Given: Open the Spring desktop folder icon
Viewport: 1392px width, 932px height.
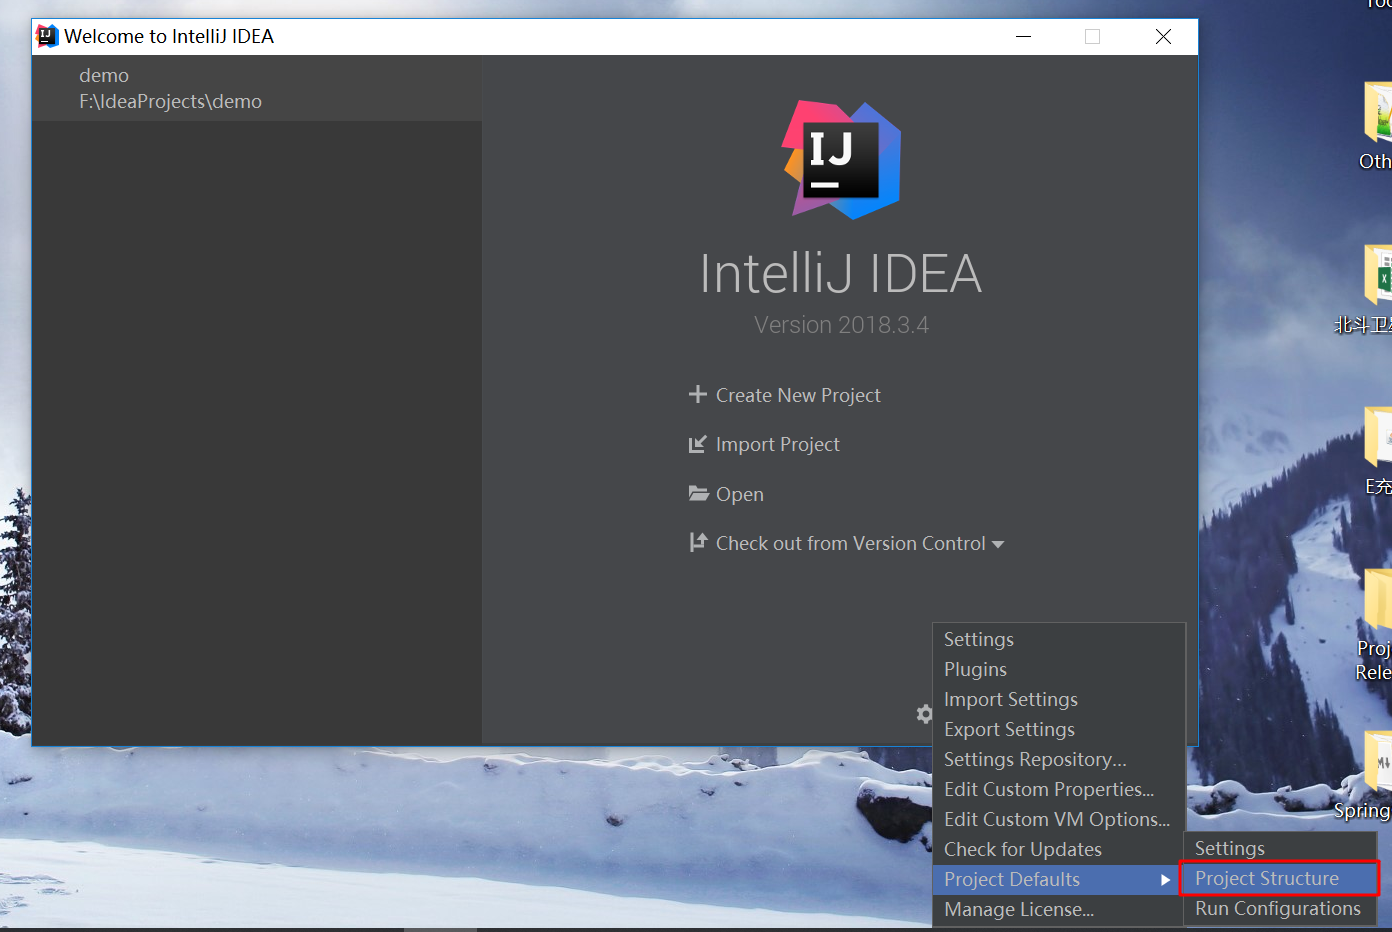Looking at the screenshot, I should click(1379, 762).
